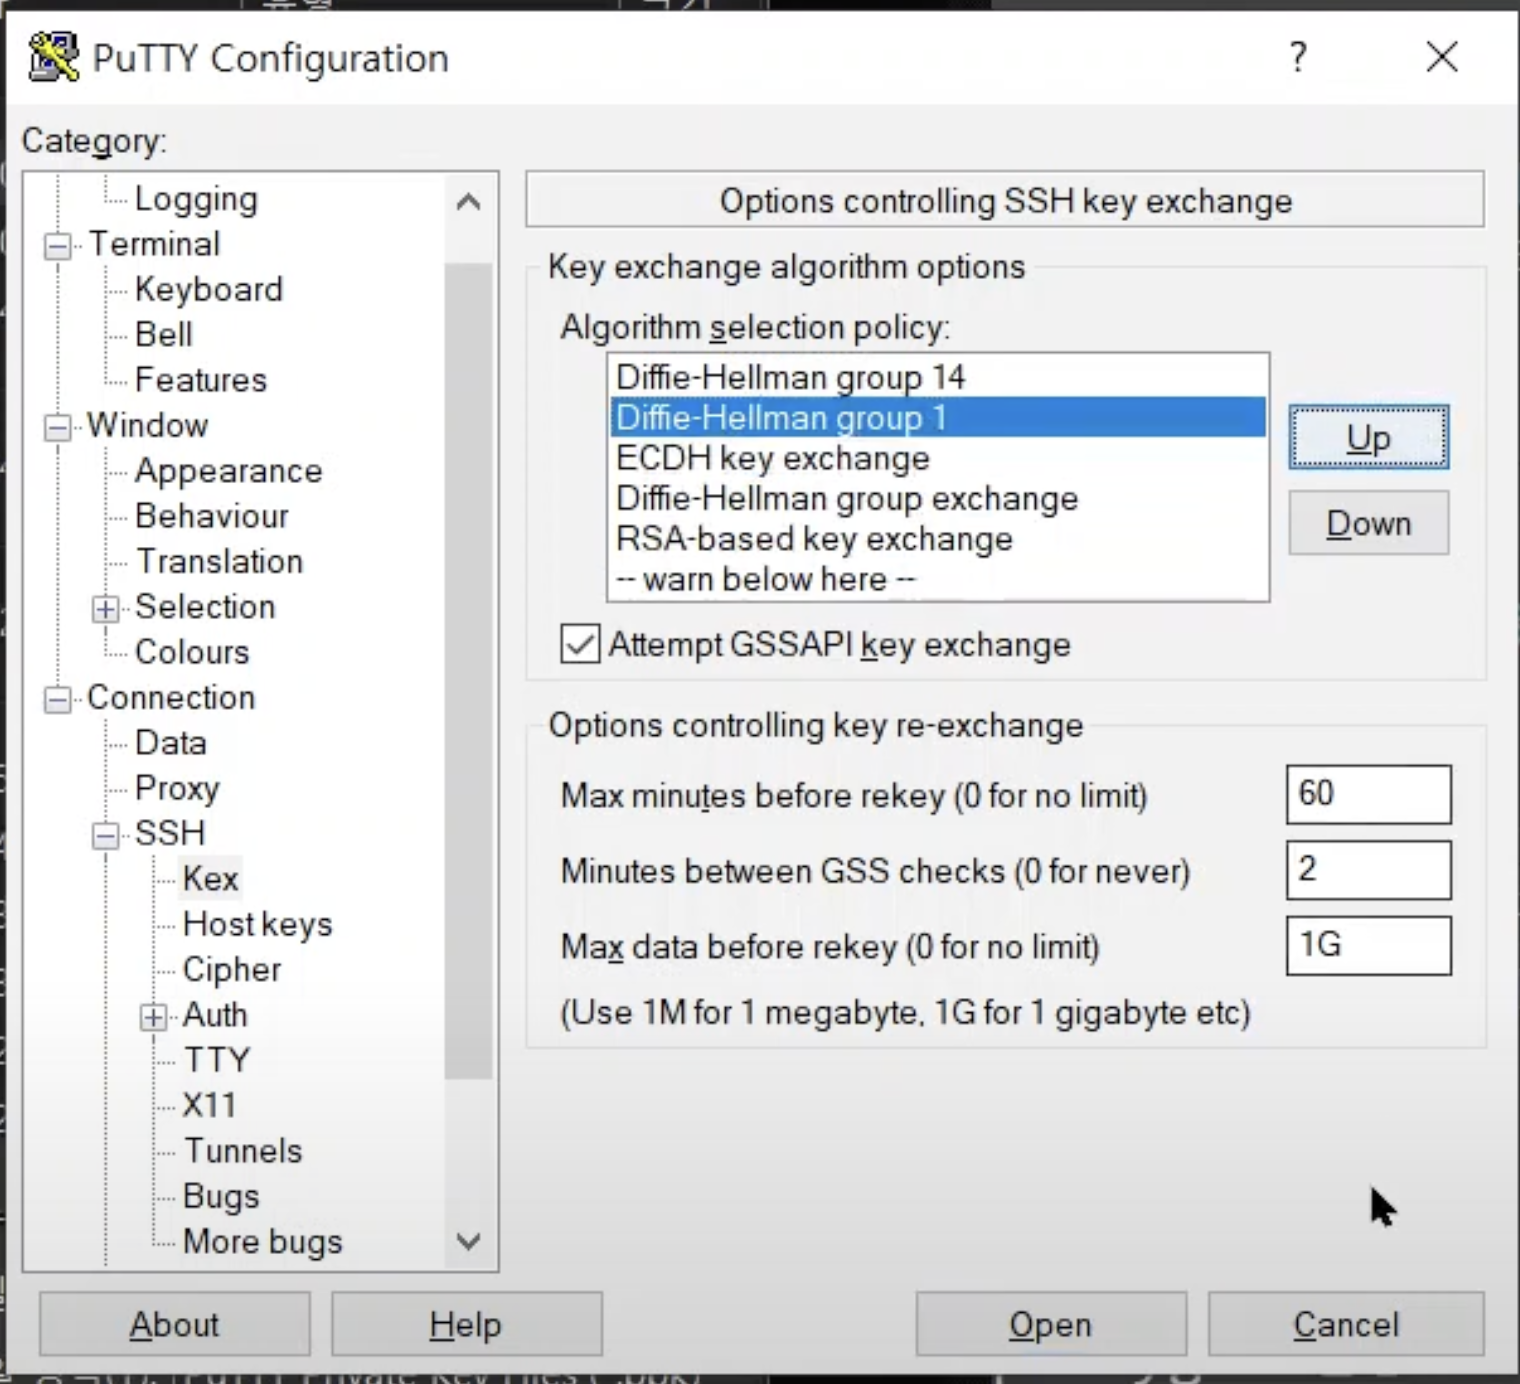Select the Auth category label
Image resolution: width=1520 pixels, height=1384 pixels.
coord(215,1015)
